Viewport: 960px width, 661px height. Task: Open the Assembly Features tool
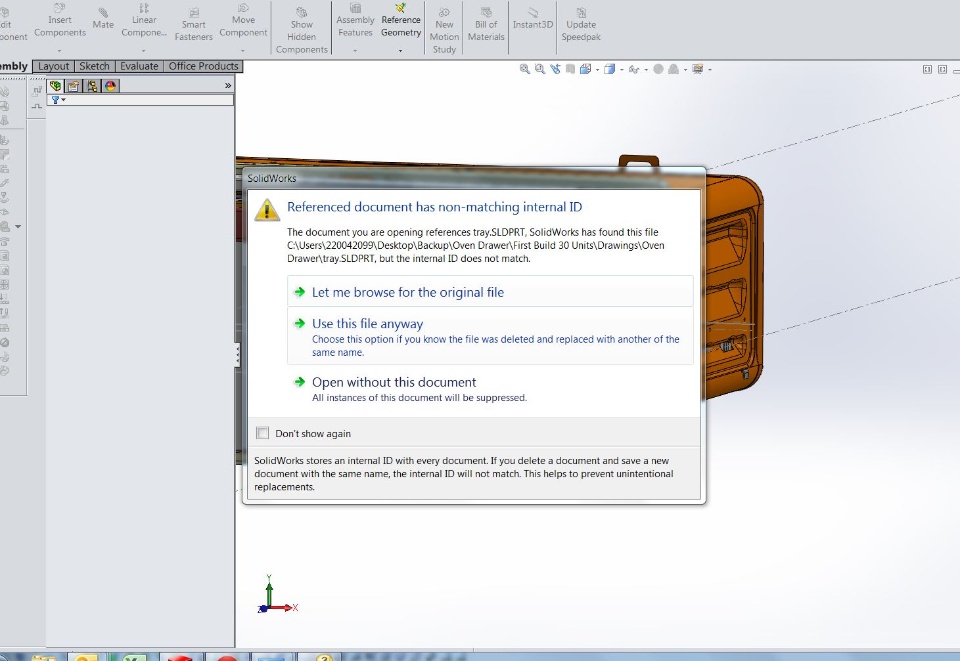pyautogui.click(x=355, y=21)
